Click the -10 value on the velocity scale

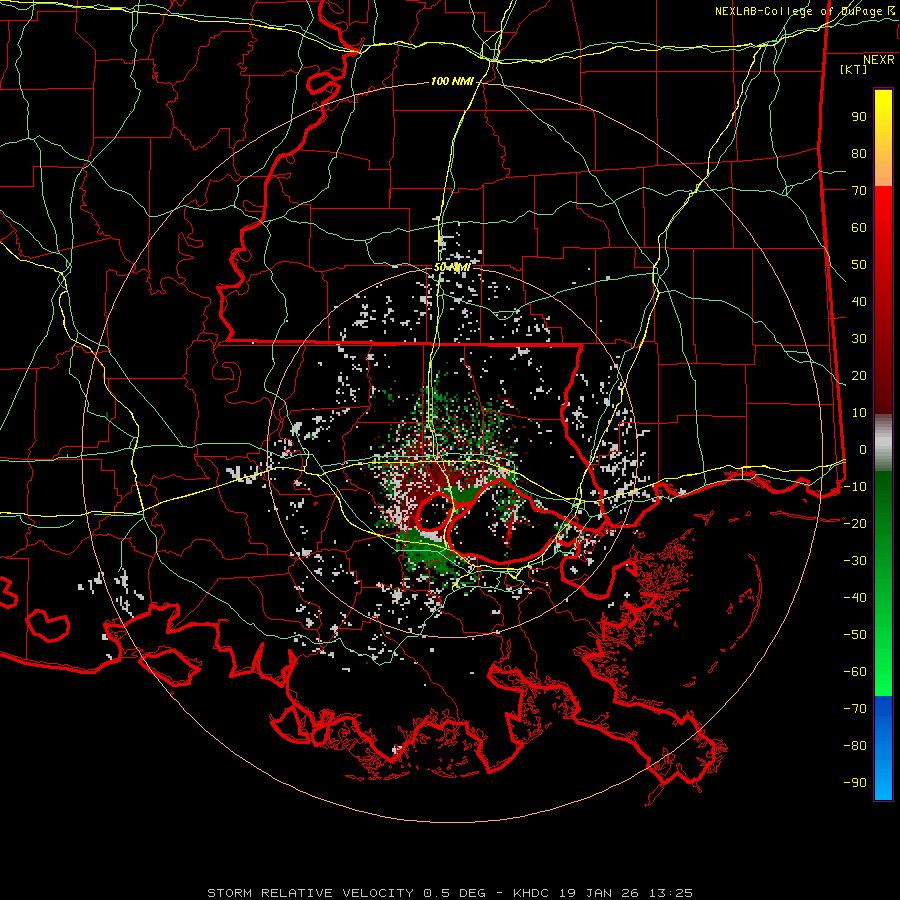coord(855,487)
